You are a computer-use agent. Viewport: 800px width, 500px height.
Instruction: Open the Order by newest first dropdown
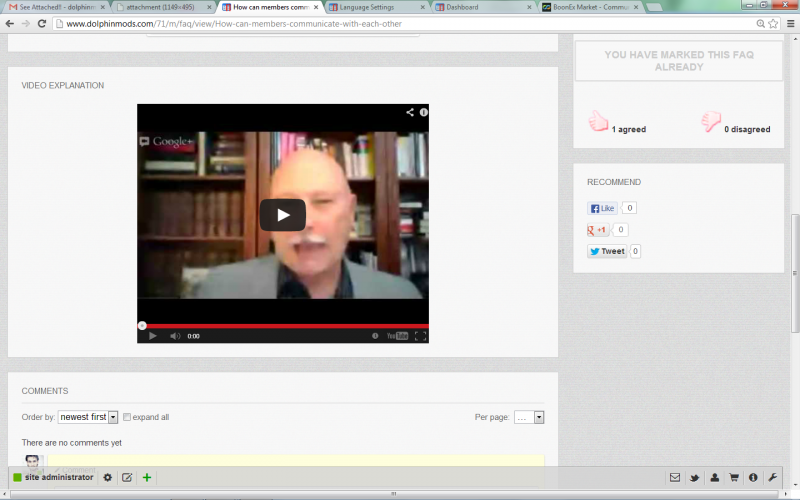click(x=88, y=417)
